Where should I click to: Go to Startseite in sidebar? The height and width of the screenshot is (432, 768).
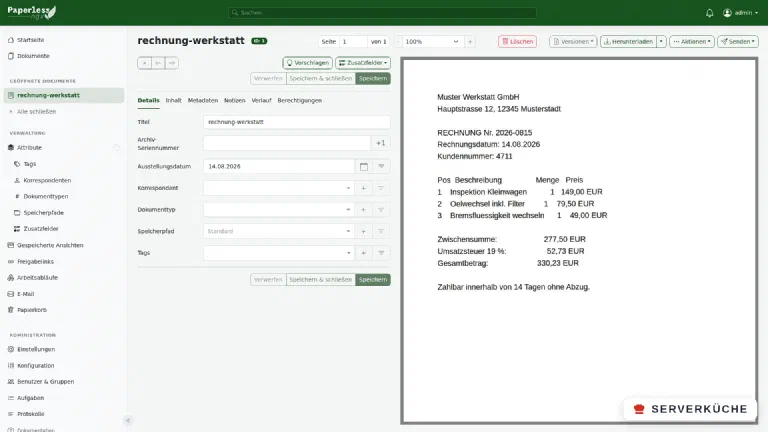(x=30, y=40)
